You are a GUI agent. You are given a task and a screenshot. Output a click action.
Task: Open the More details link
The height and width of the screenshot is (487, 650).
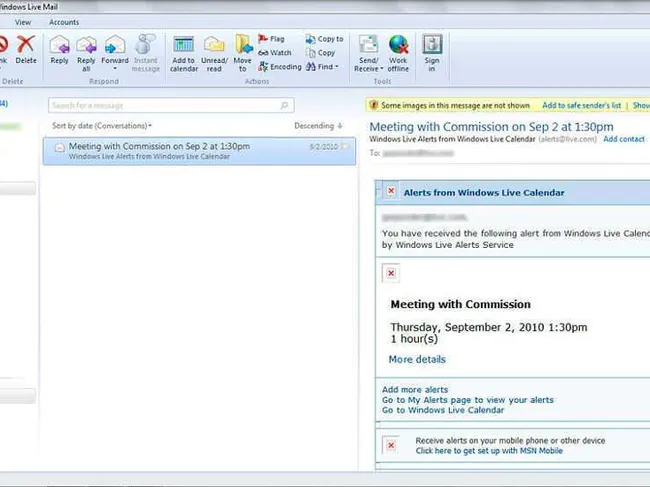click(x=417, y=359)
